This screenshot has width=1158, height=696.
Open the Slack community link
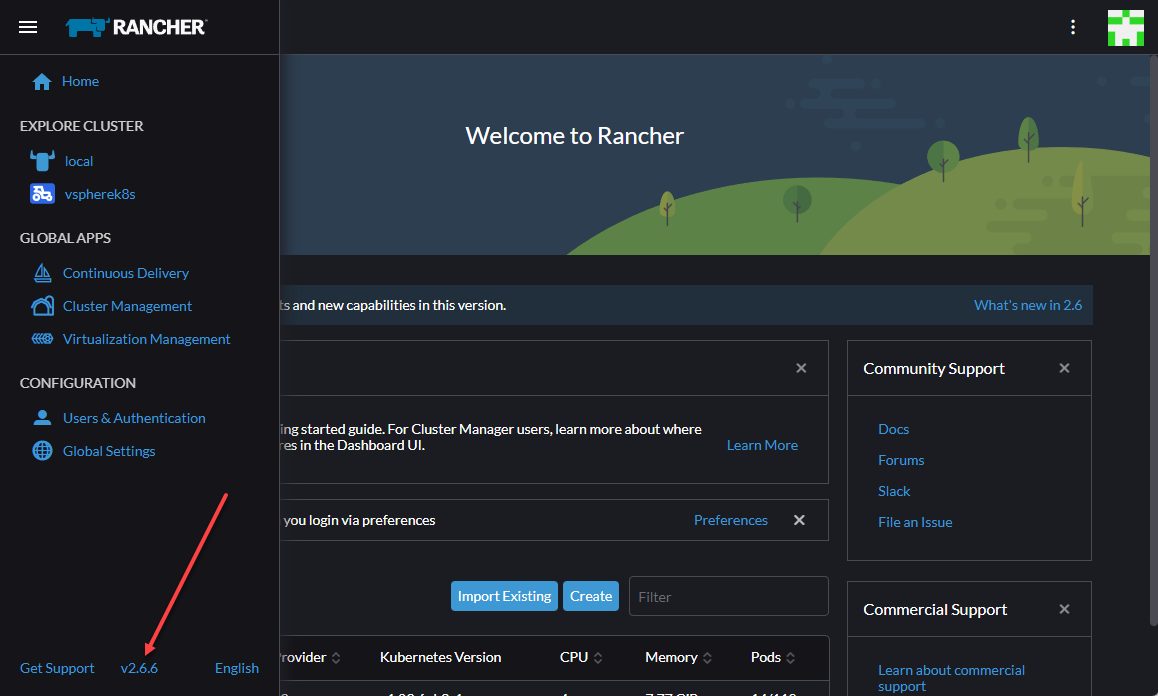click(894, 490)
